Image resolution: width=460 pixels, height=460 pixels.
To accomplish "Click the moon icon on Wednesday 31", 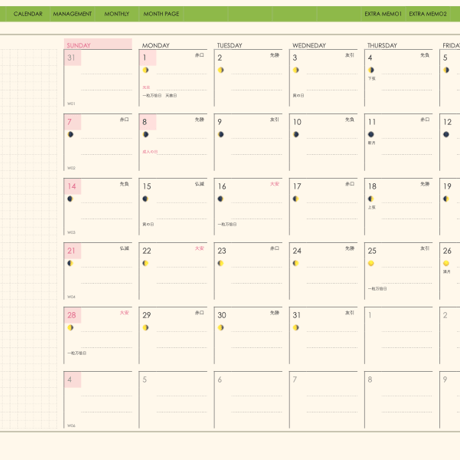I will (296, 328).
